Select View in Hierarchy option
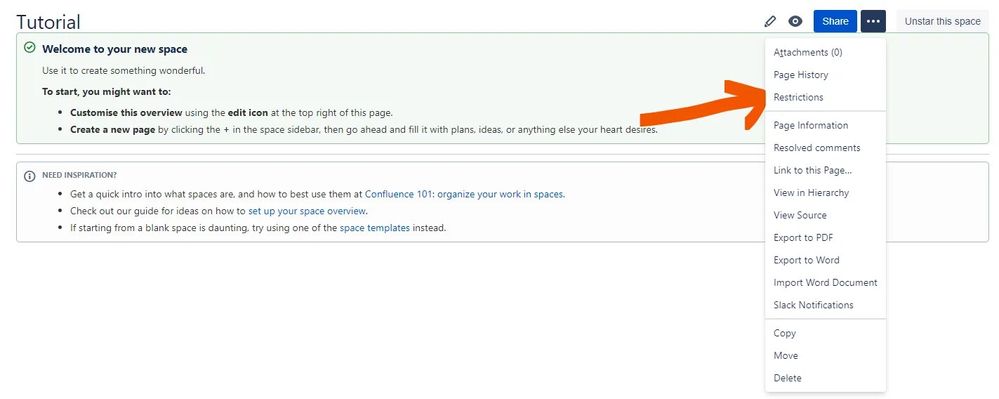 pyautogui.click(x=825, y=192)
